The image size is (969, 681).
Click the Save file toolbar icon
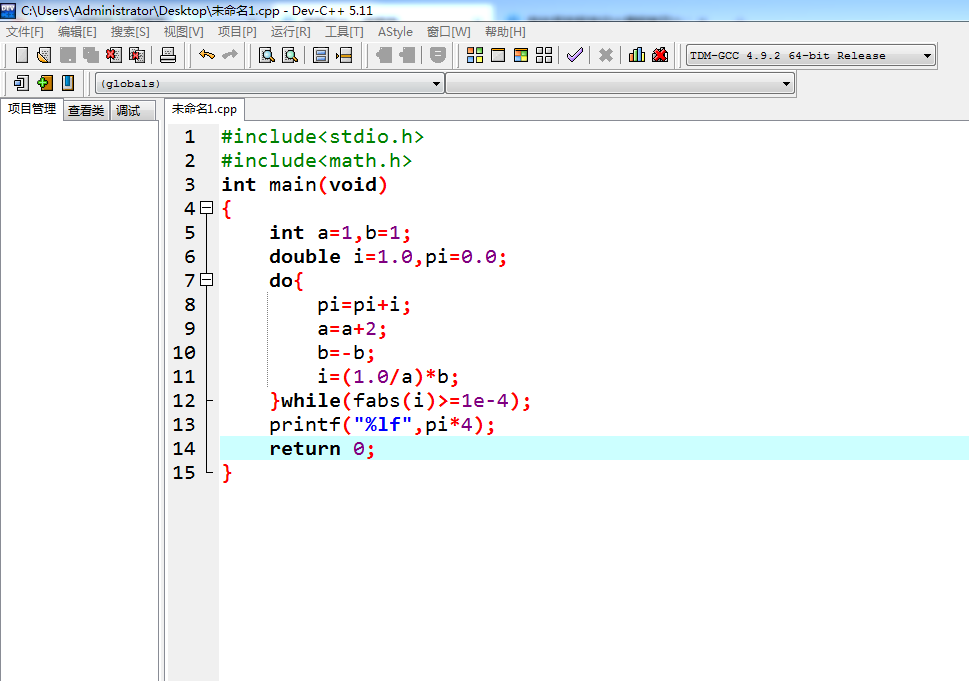(x=67, y=55)
